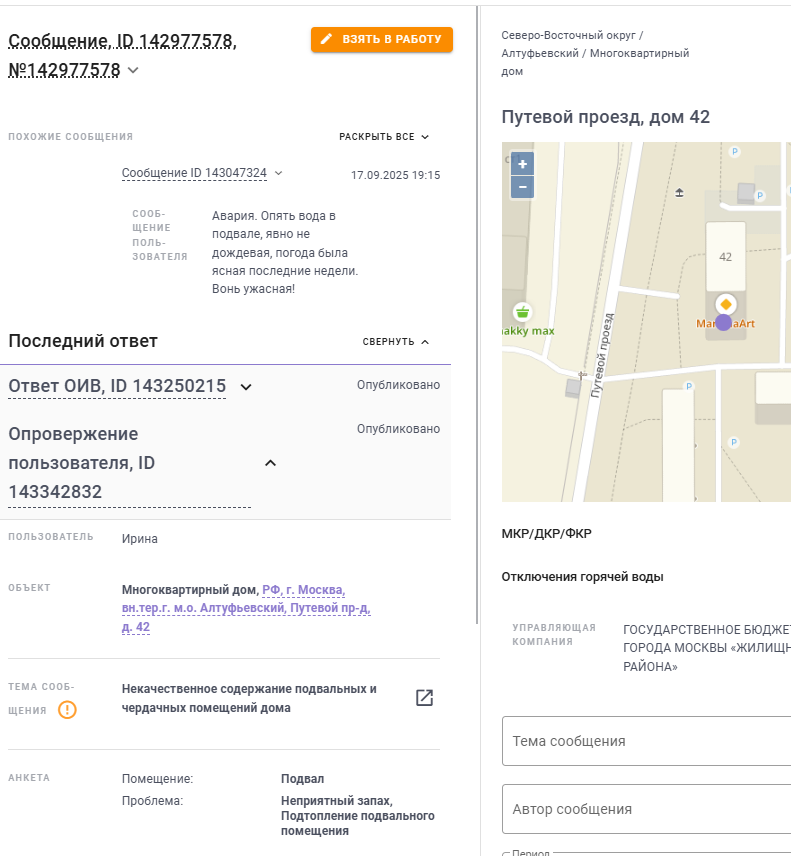
Task: Expand the message ID 142977578 header chevron
Action: click(x=133, y=70)
